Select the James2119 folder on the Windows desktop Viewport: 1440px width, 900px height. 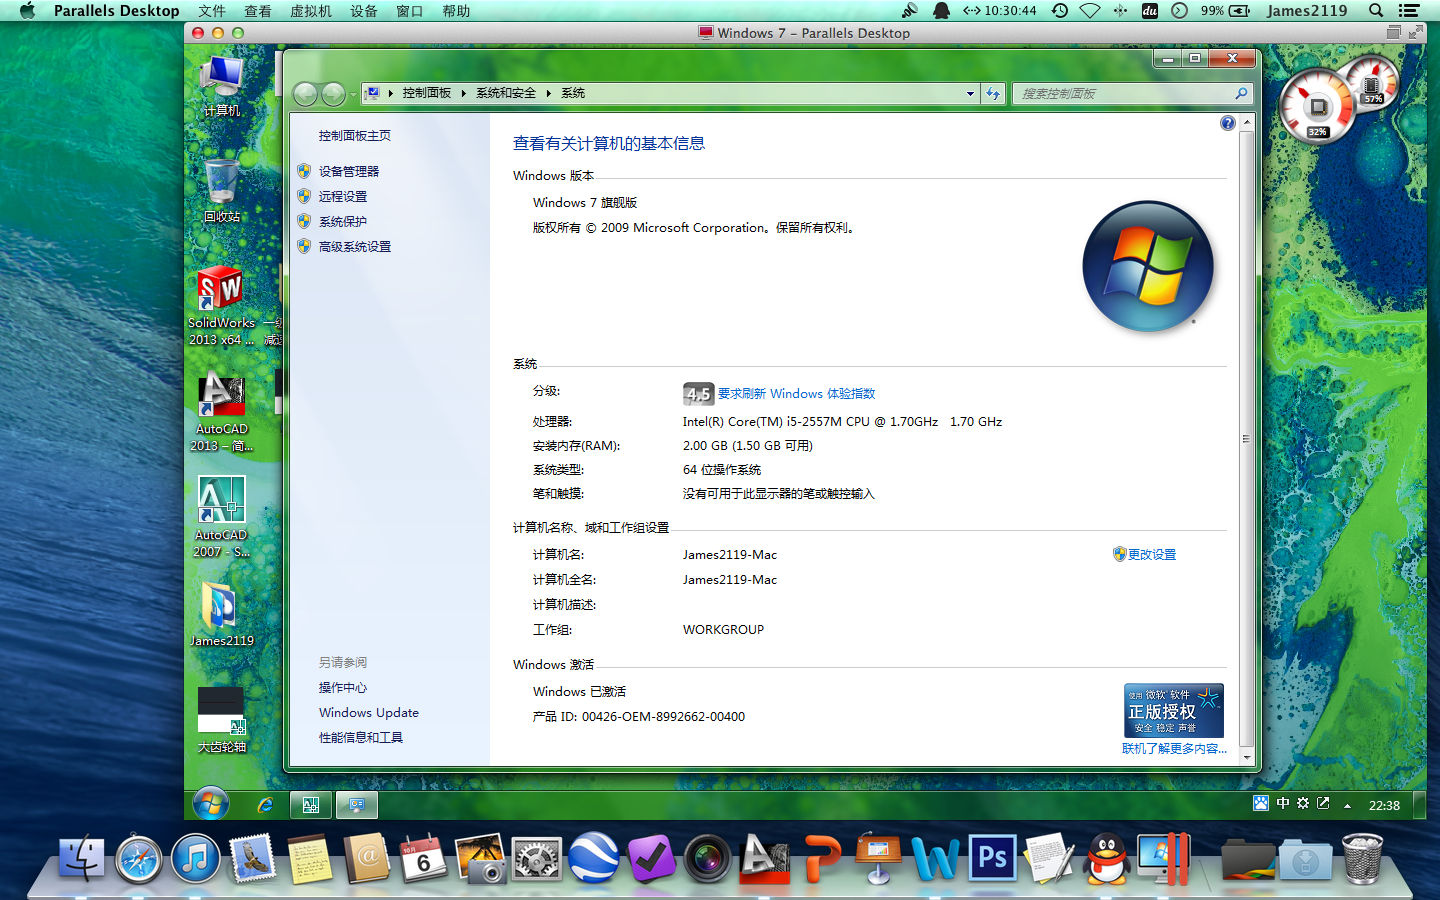click(x=222, y=615)
